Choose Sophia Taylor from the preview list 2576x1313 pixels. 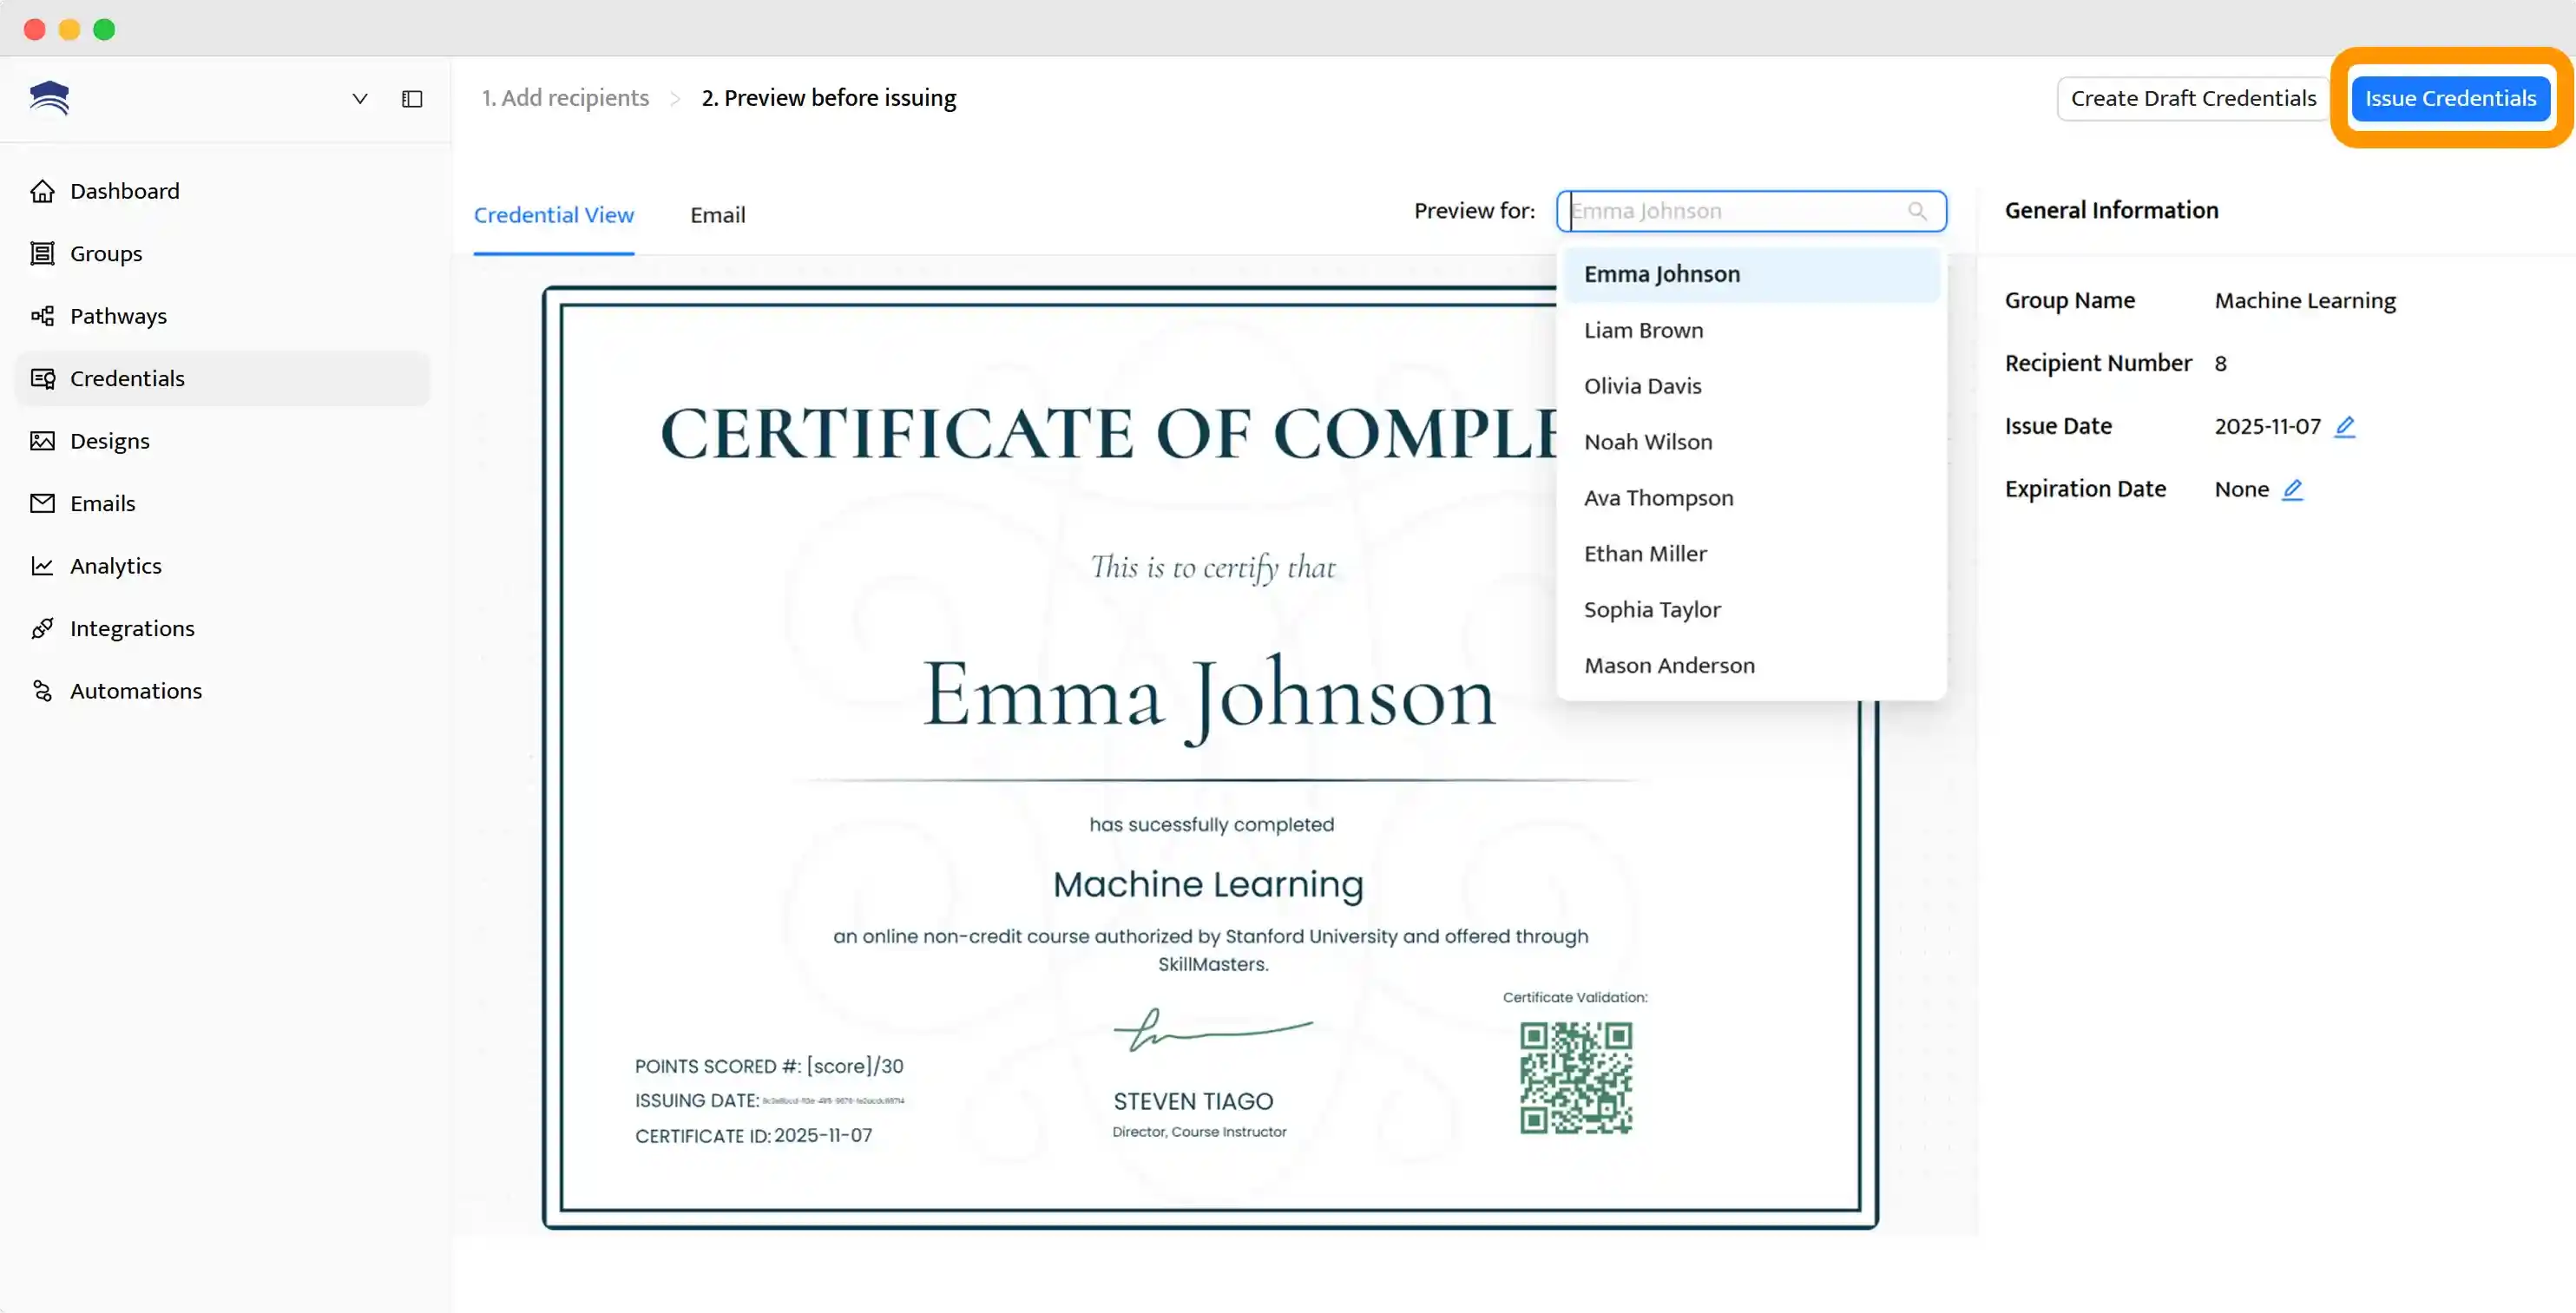(x=1651, y=609)
